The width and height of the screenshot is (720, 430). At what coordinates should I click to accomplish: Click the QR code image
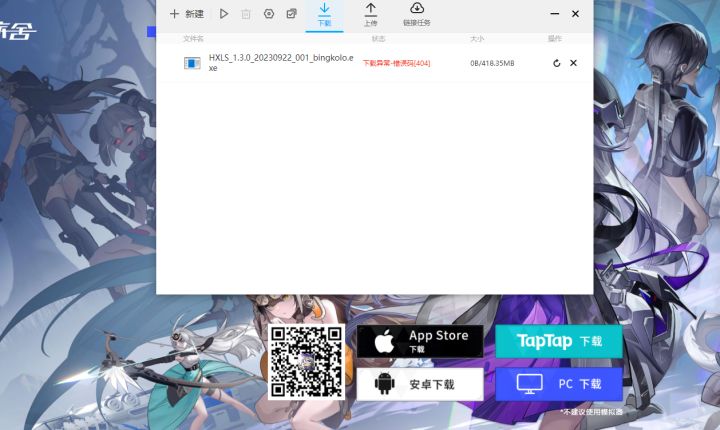pyautogui.click(x=306, y=362)
